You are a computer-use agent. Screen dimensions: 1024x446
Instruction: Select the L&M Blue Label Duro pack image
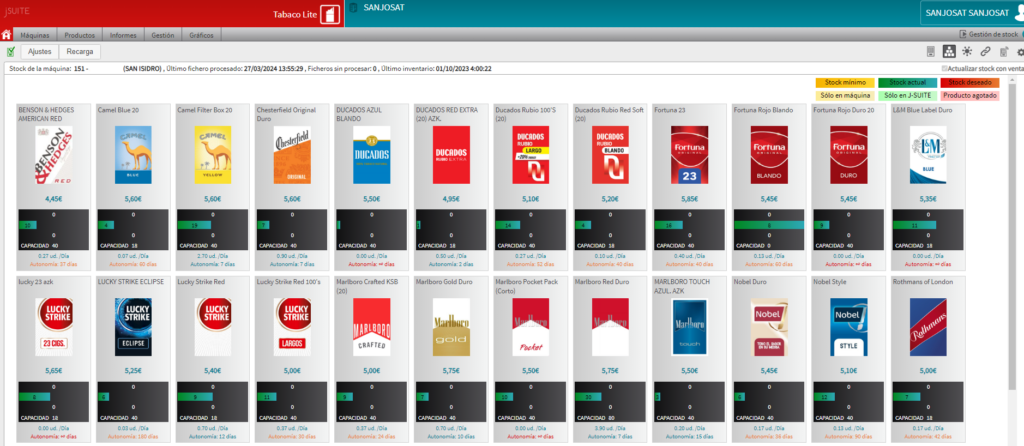pyautogui.click(x=928, y=155)
